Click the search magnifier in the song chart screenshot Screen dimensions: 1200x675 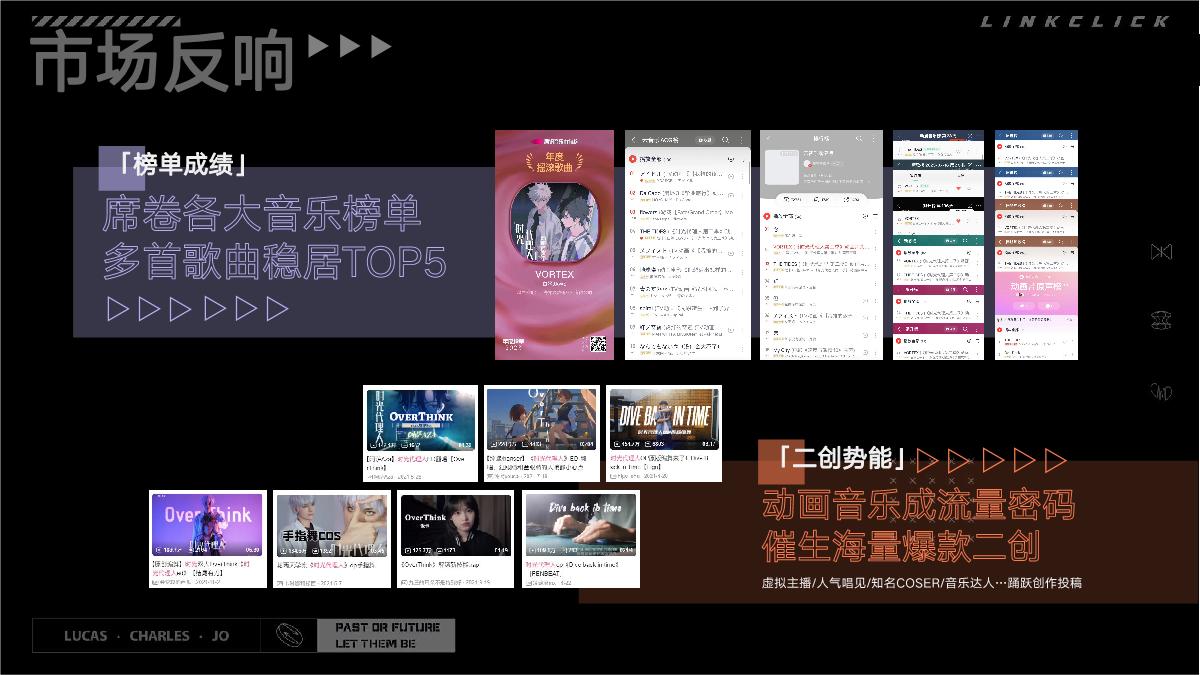click(725, 140)
